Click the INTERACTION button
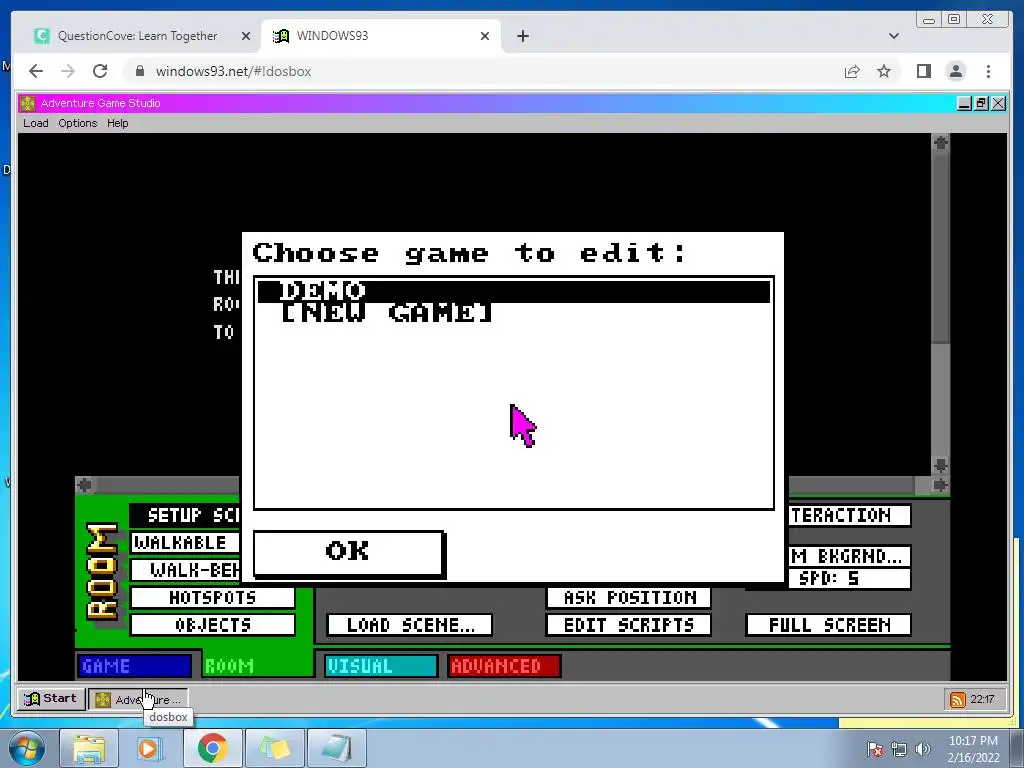 pos(850,515)
